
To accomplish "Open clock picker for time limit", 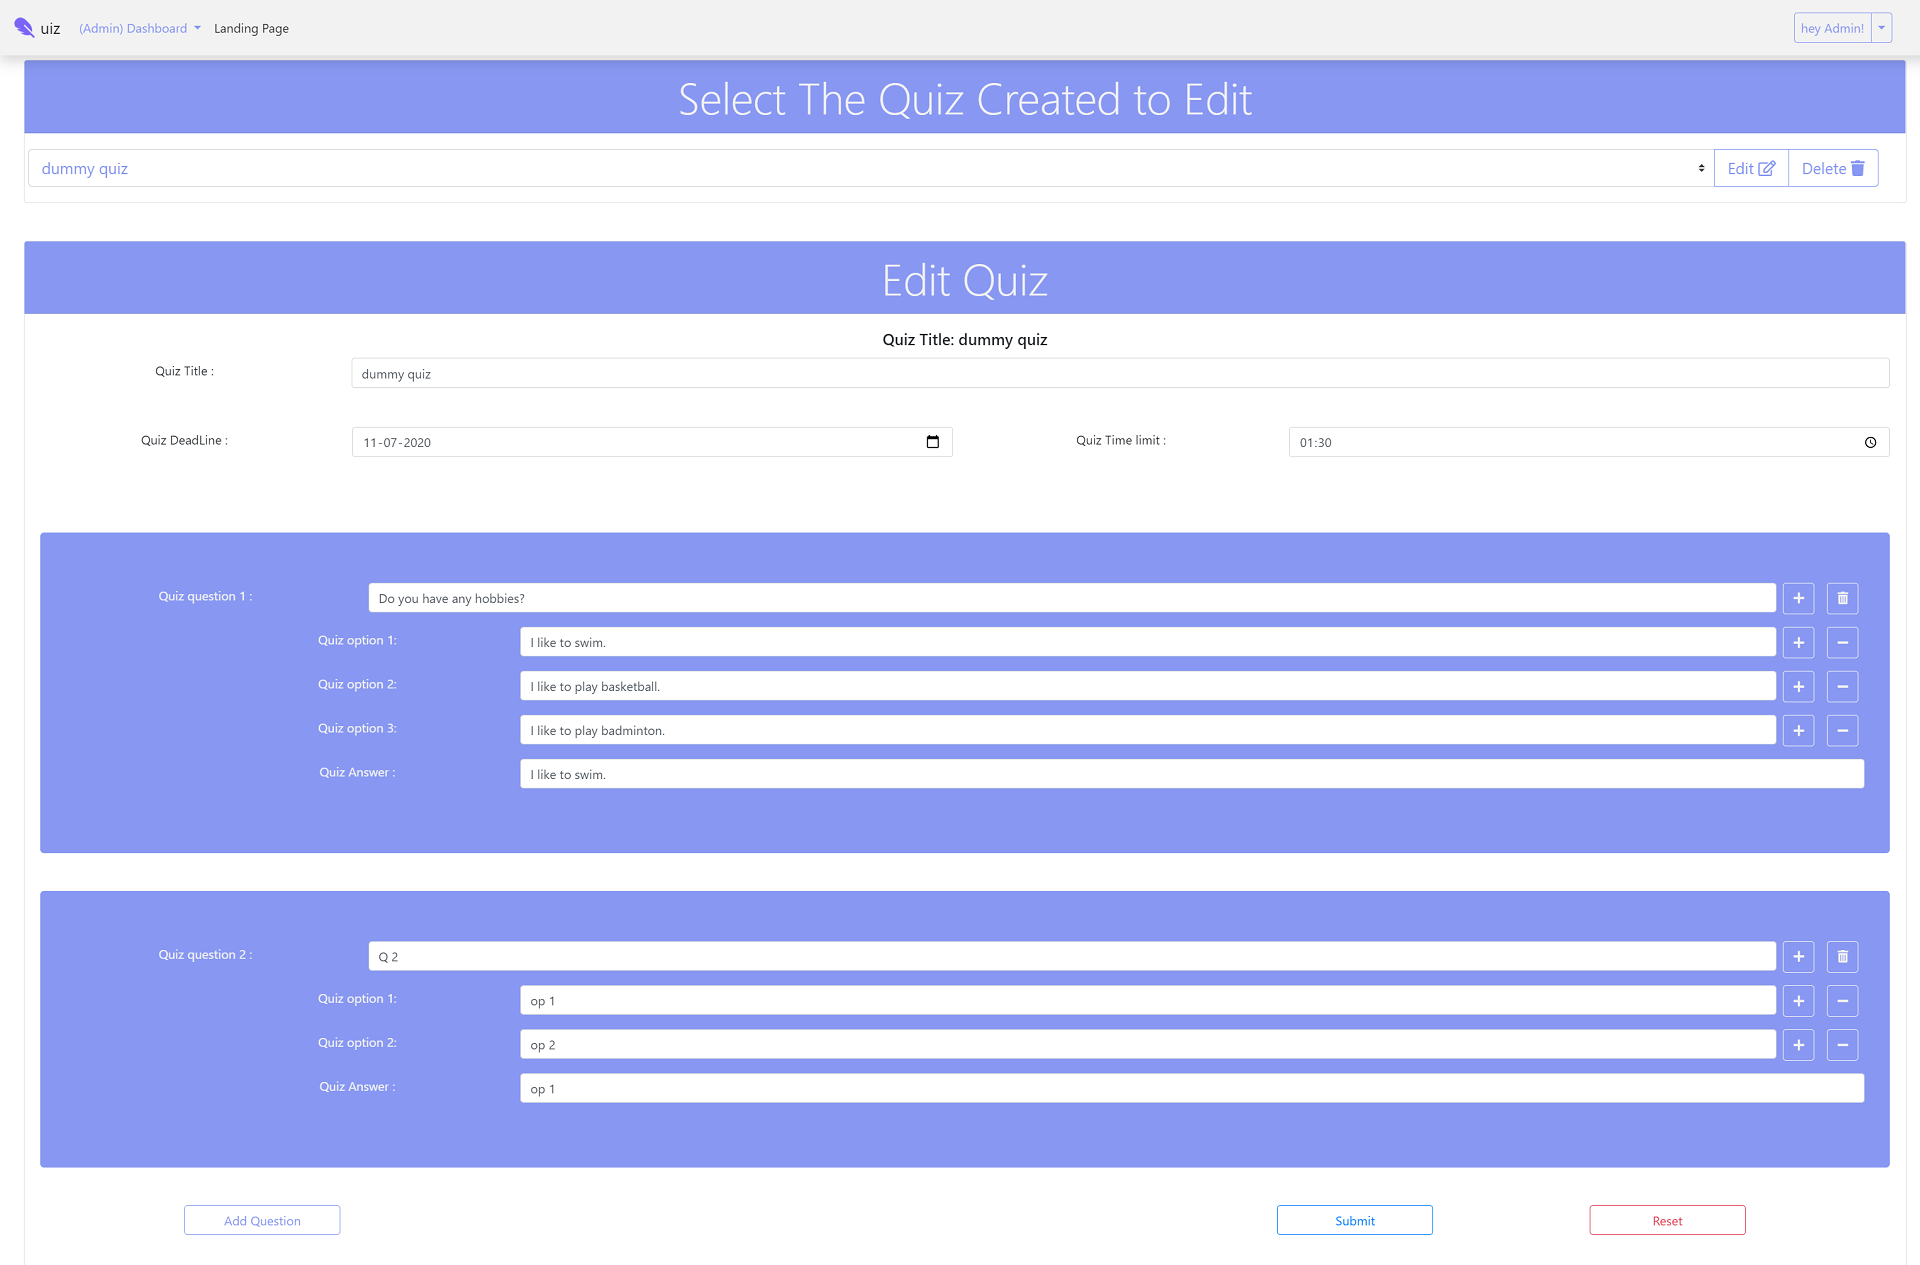I will 1870,442.
